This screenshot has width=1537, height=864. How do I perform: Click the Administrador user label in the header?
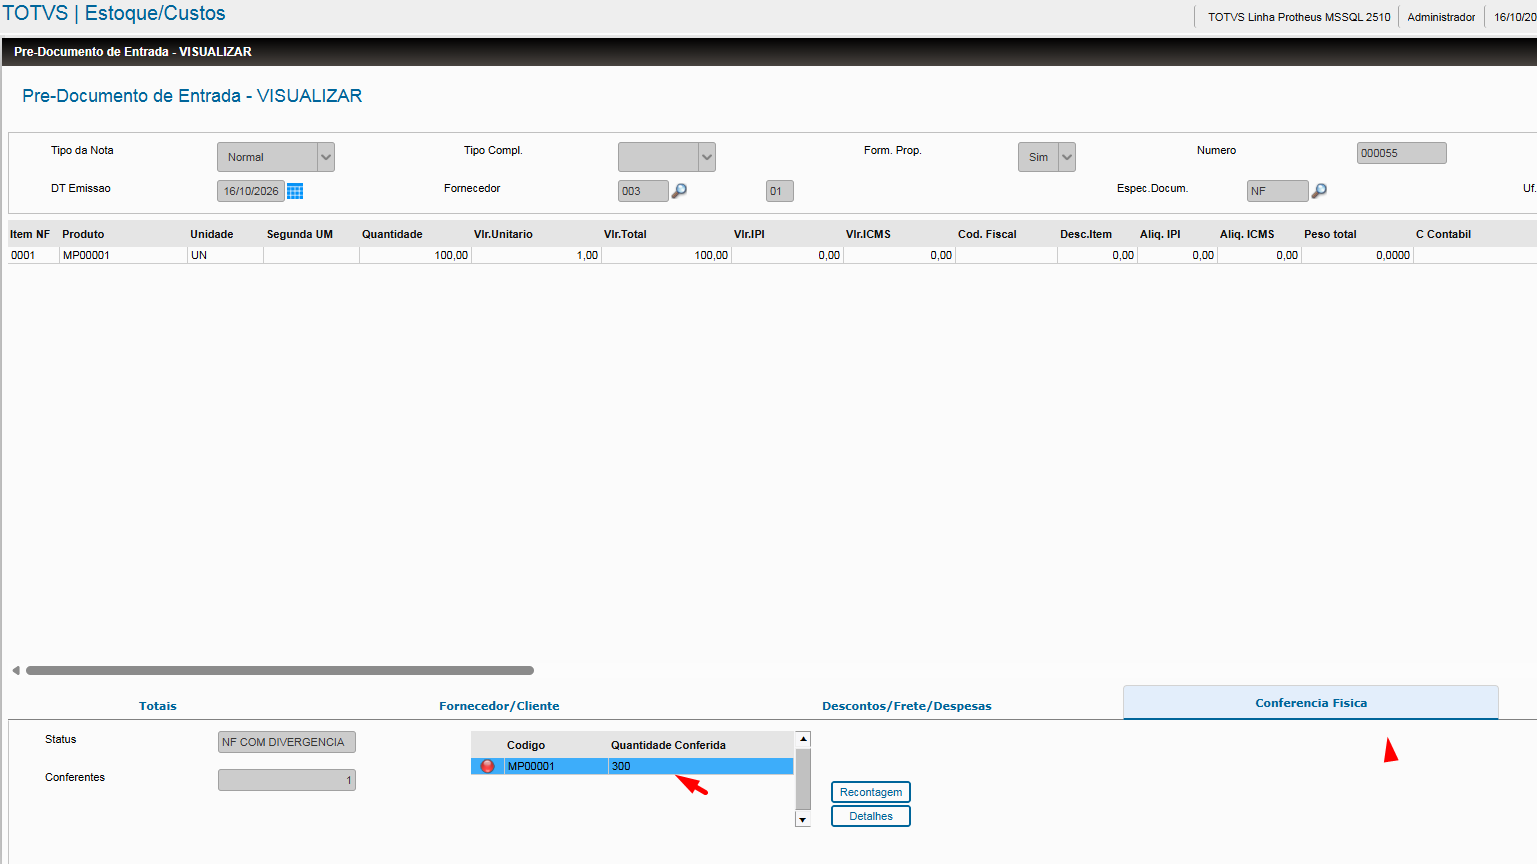pyautogui.click(x=1441, y=17)
